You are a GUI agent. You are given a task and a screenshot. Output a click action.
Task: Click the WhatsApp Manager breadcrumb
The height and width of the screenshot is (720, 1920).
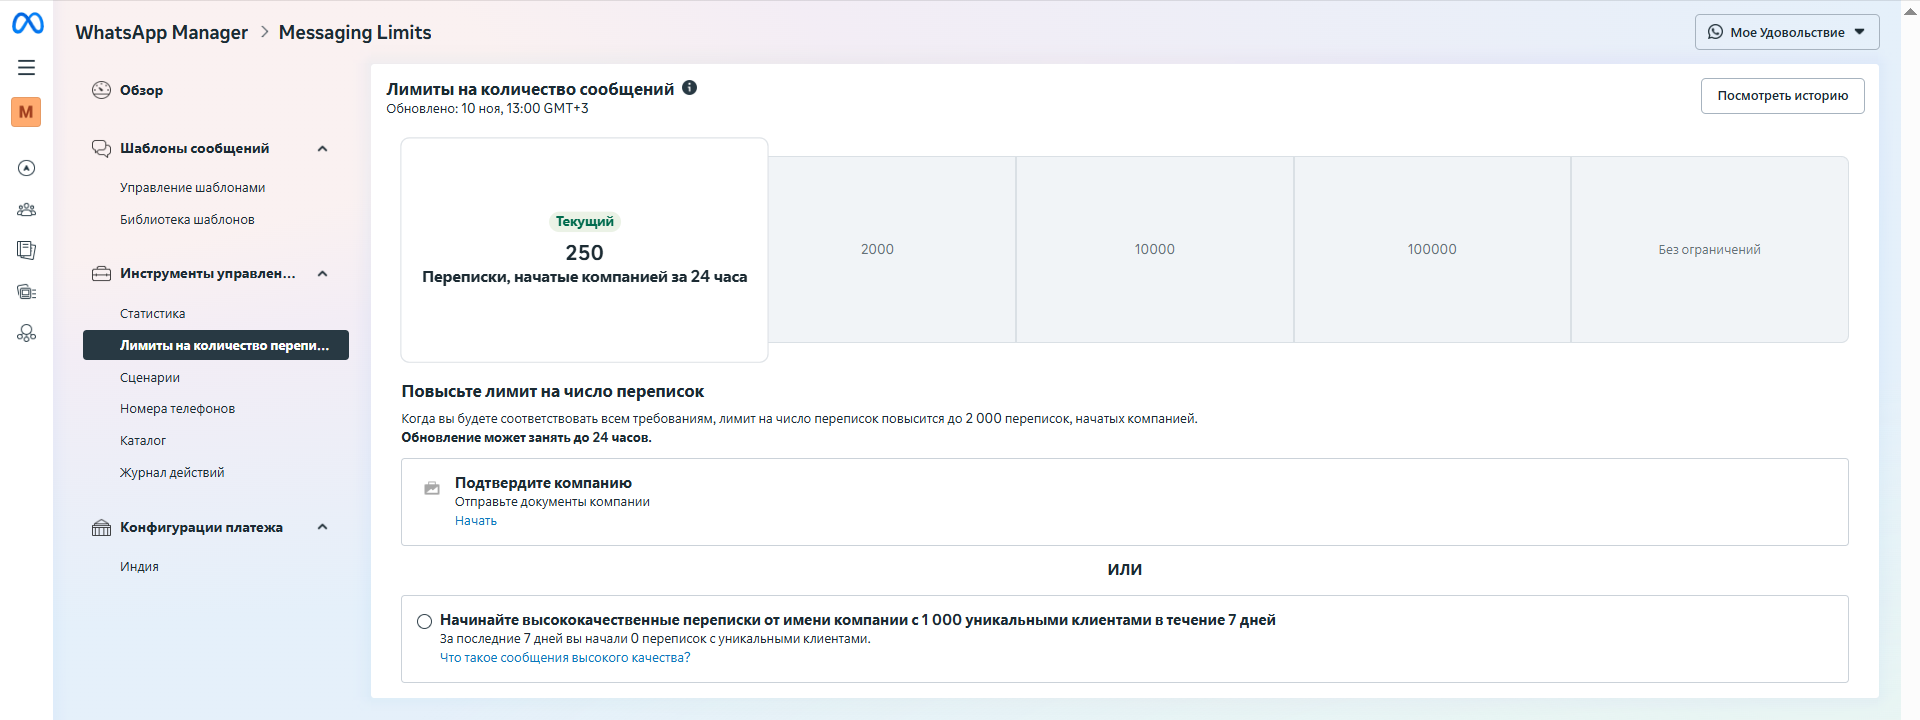click(161, 32)
